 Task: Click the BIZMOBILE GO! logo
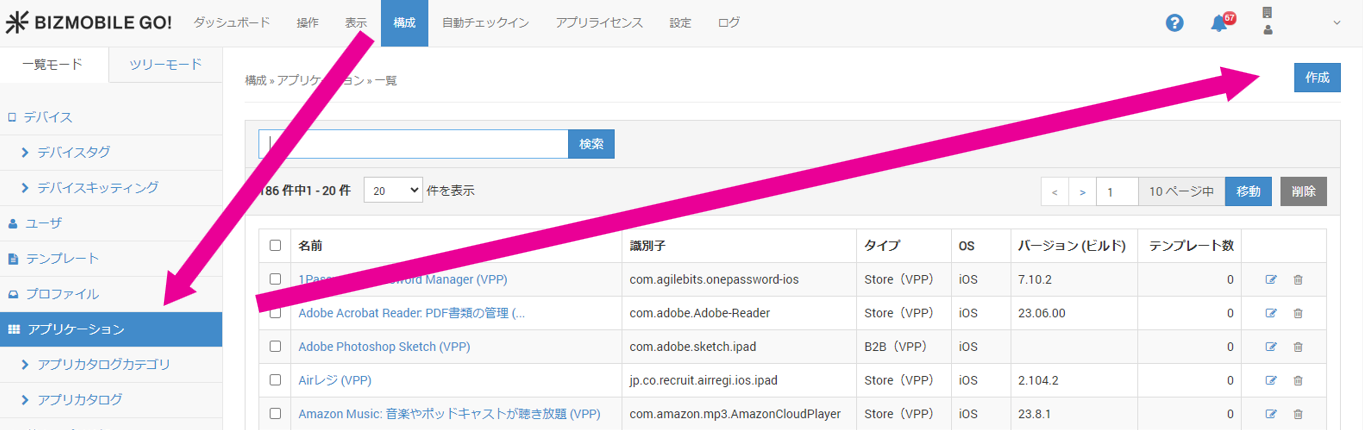click(x=88, y=23)
